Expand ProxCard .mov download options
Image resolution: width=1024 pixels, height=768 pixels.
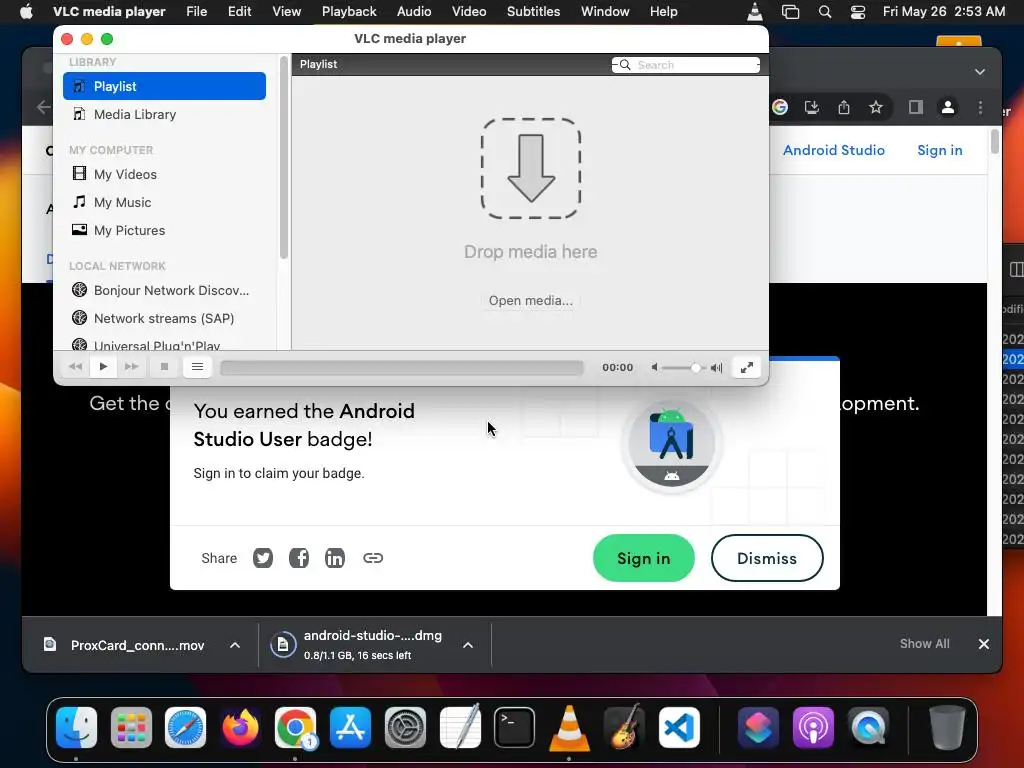pos(234,645)
